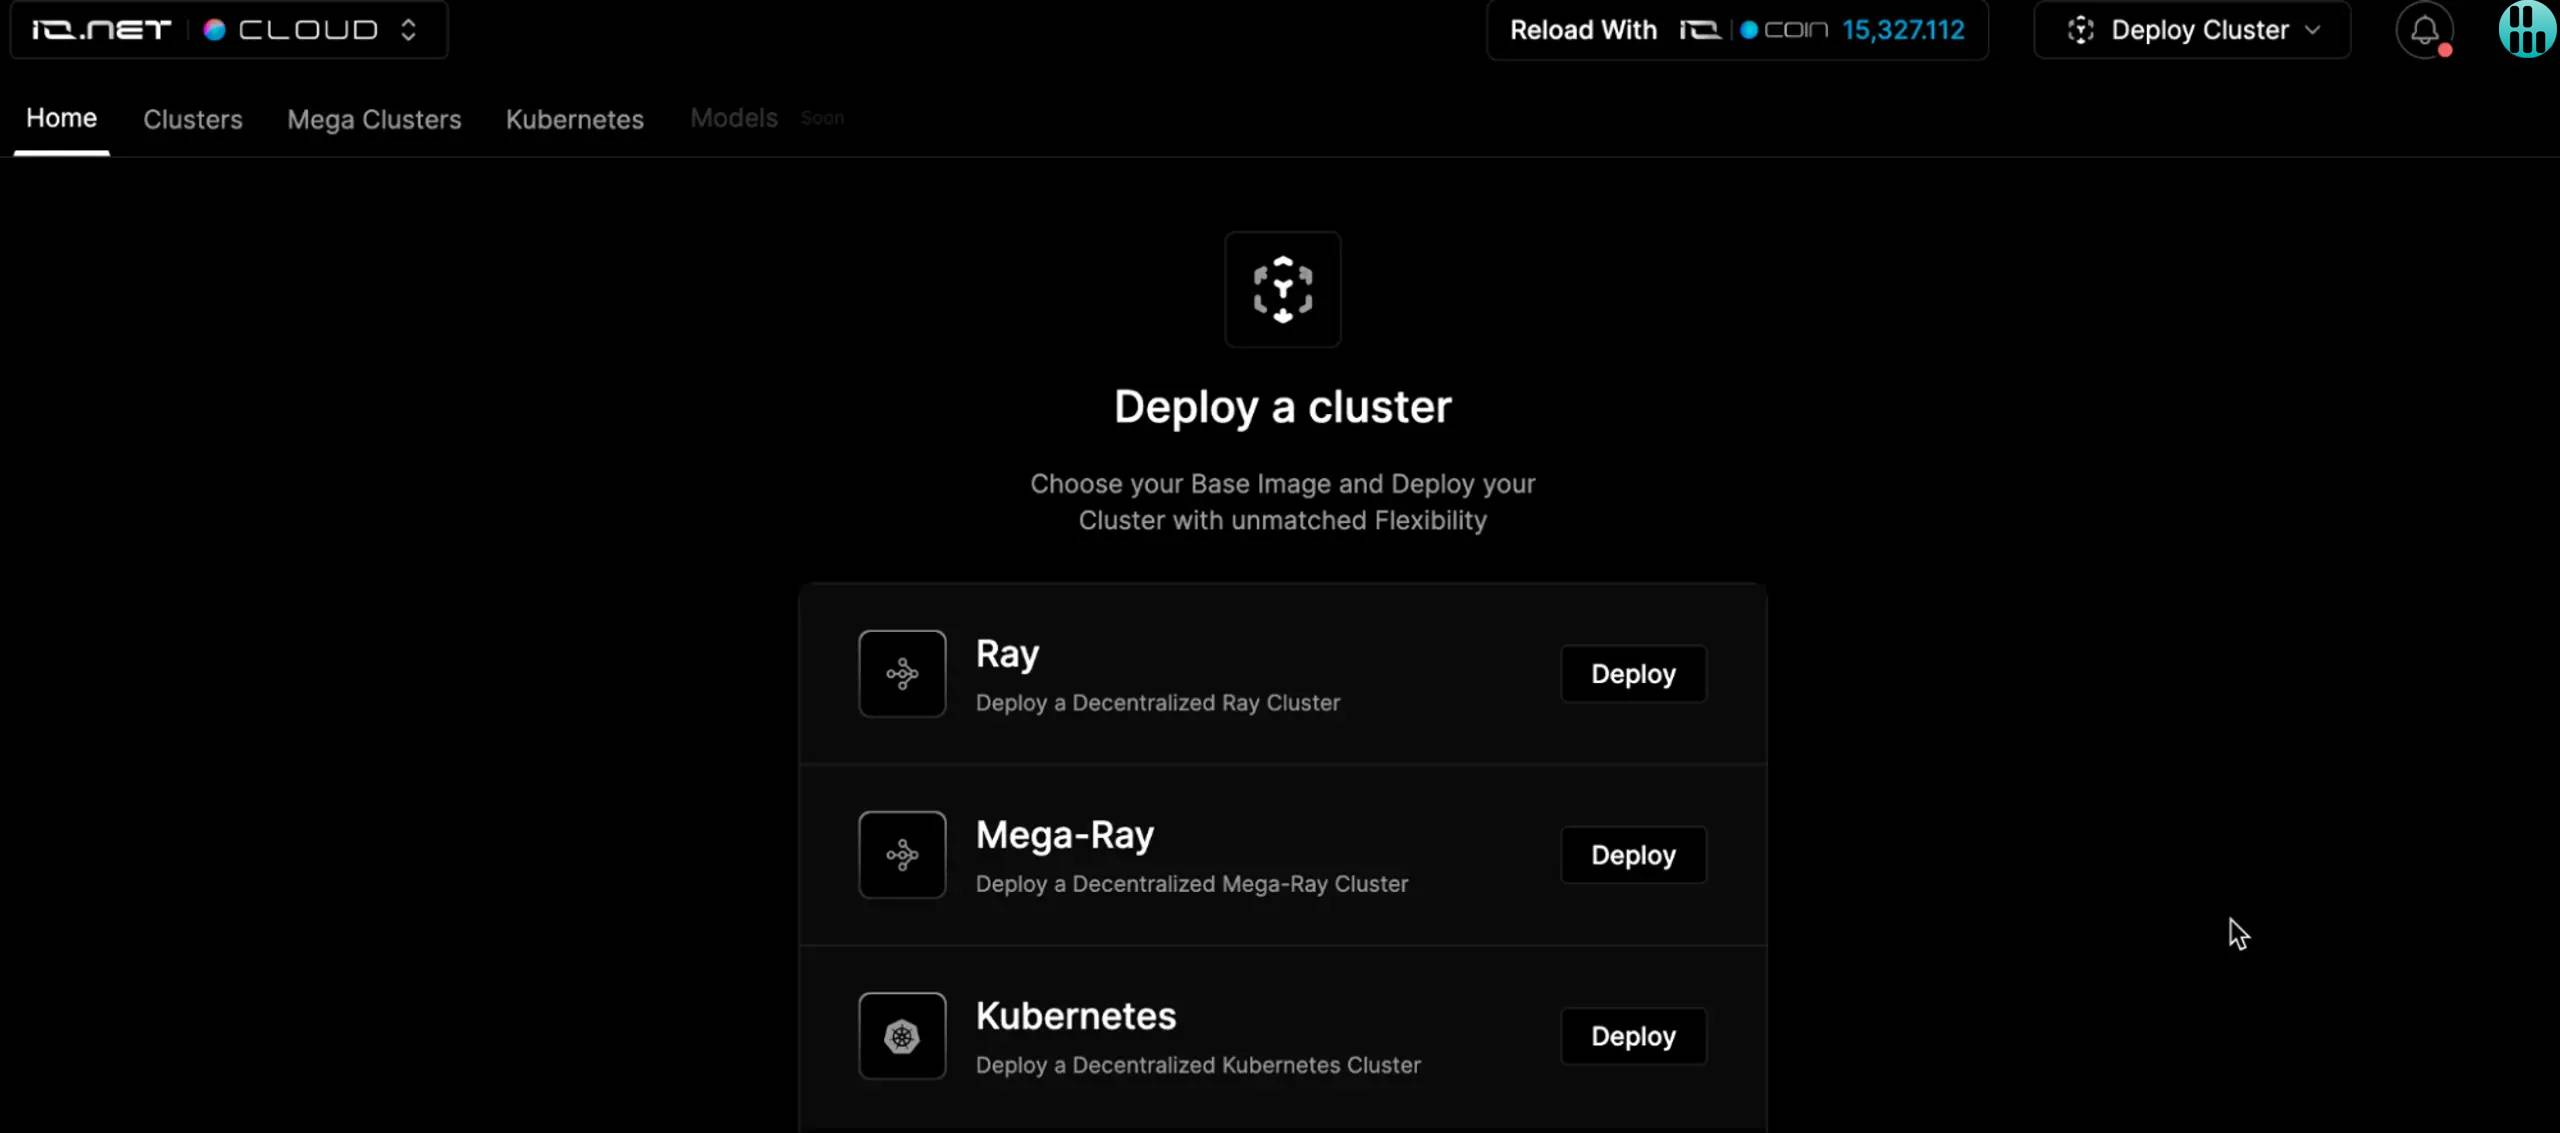Select the Deploy Mega-Ray cluster button
The height and width of the screenshot is (1133, 2560).
[1631, 854]
